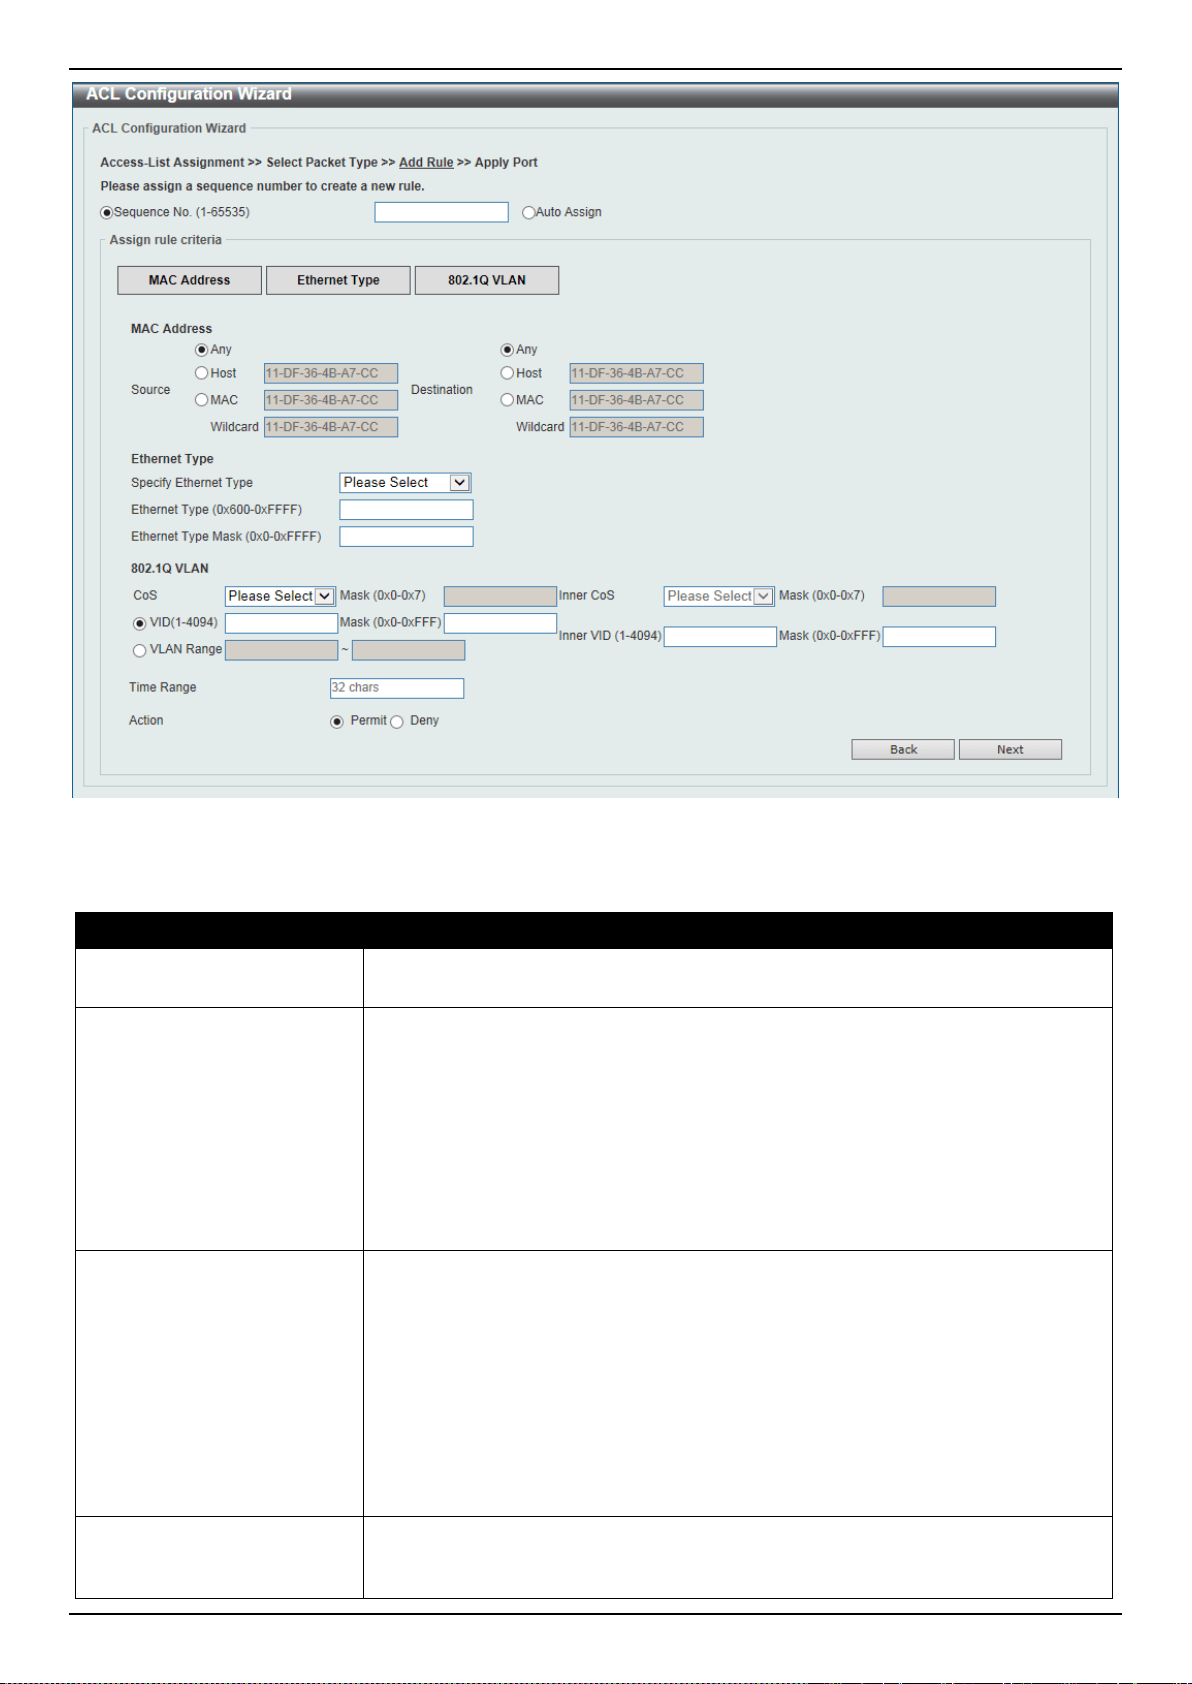Screen dimensions: 1192x1684
Task: Click the Inner VID Mask field
Action: pos(939,637)
